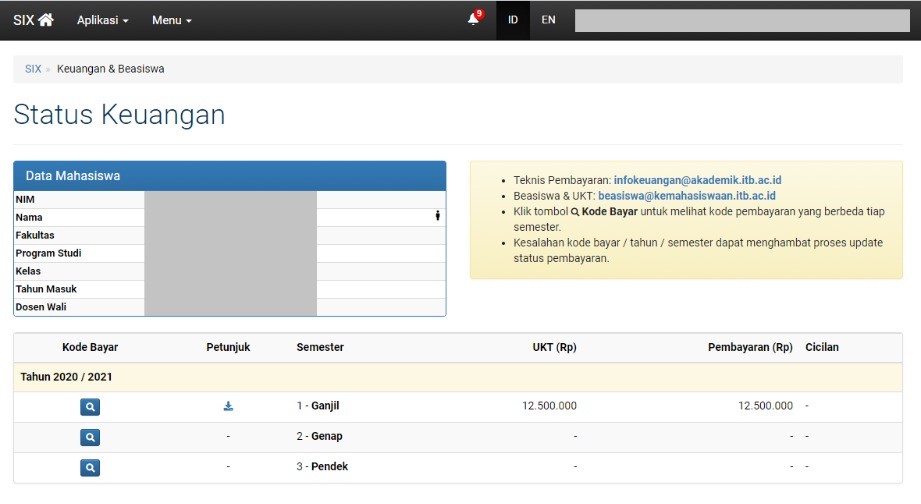Go to SIX home via house icon
The image size is (921, 504).
point(46,20)
